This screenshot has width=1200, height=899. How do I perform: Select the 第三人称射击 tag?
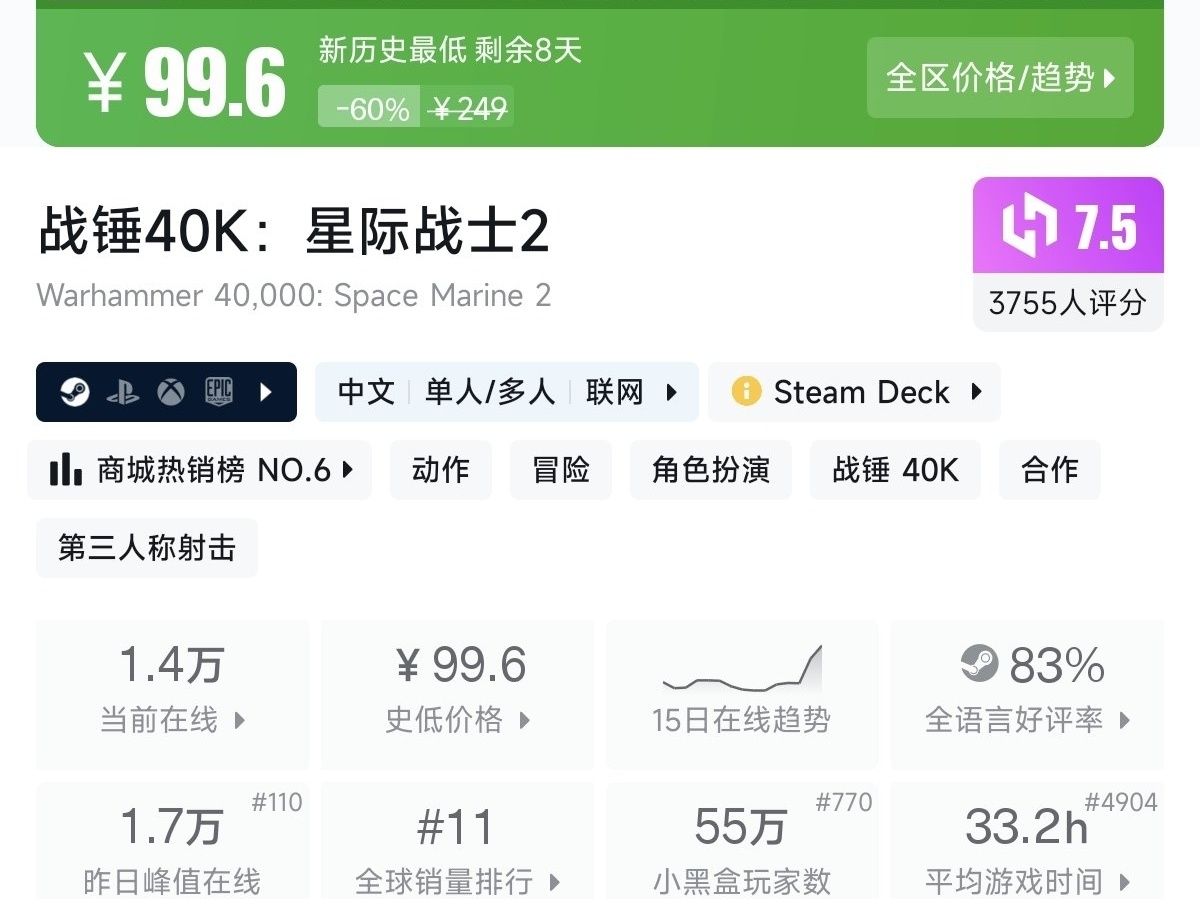[x=147, y=548]
